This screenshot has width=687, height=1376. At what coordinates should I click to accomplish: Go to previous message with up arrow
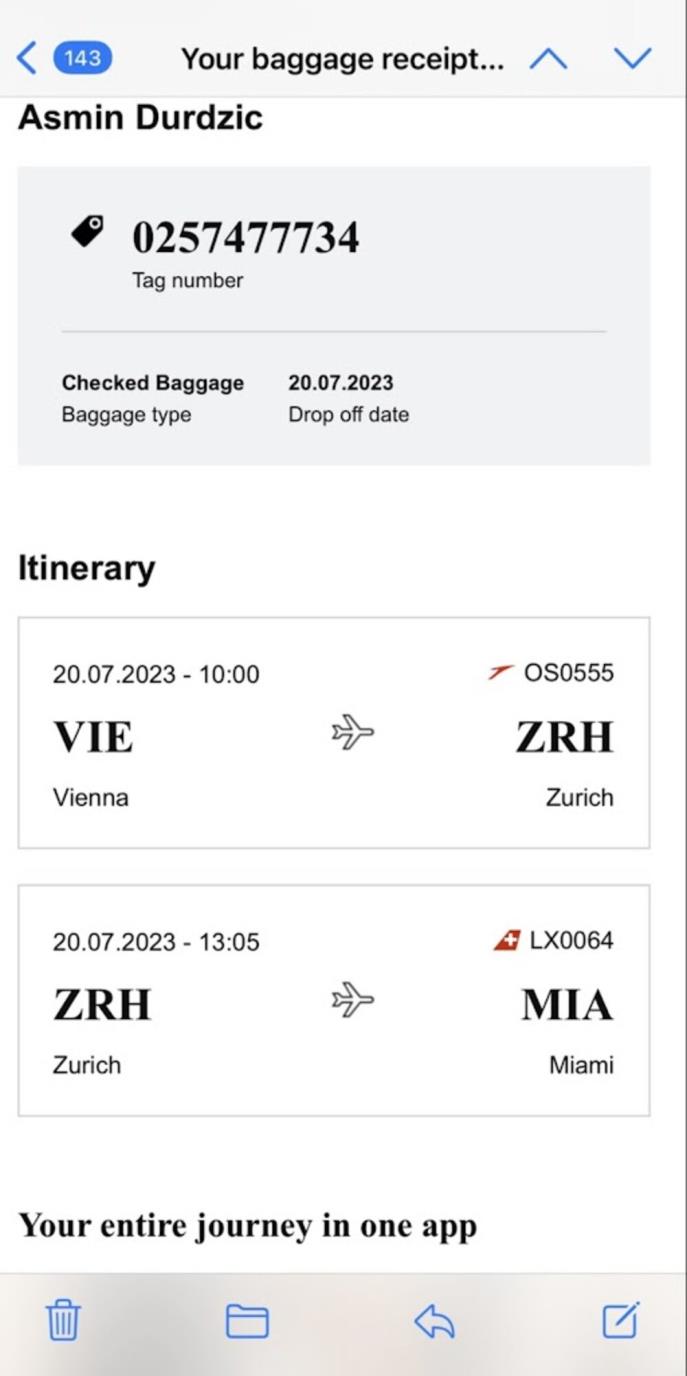[x=548, y=59]
